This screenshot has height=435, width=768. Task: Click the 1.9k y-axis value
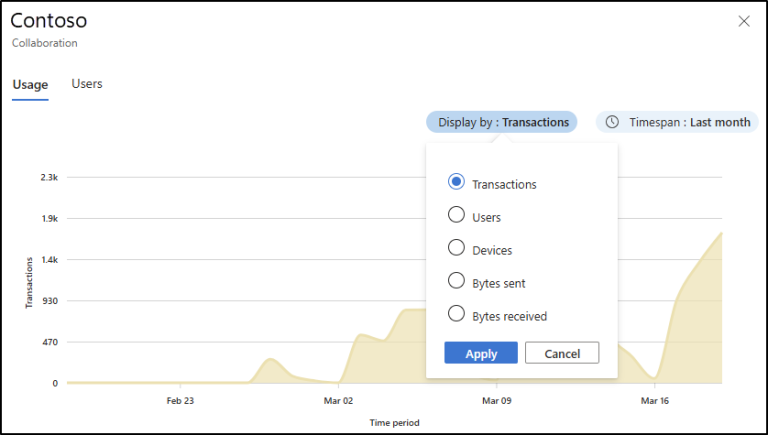coord(49,218)
